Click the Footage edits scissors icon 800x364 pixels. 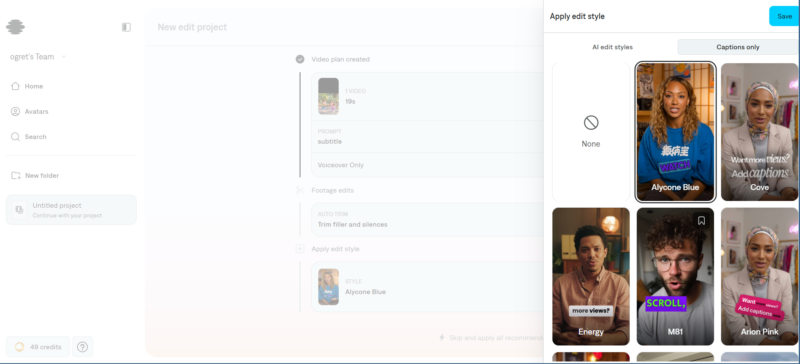pos(300,190)
